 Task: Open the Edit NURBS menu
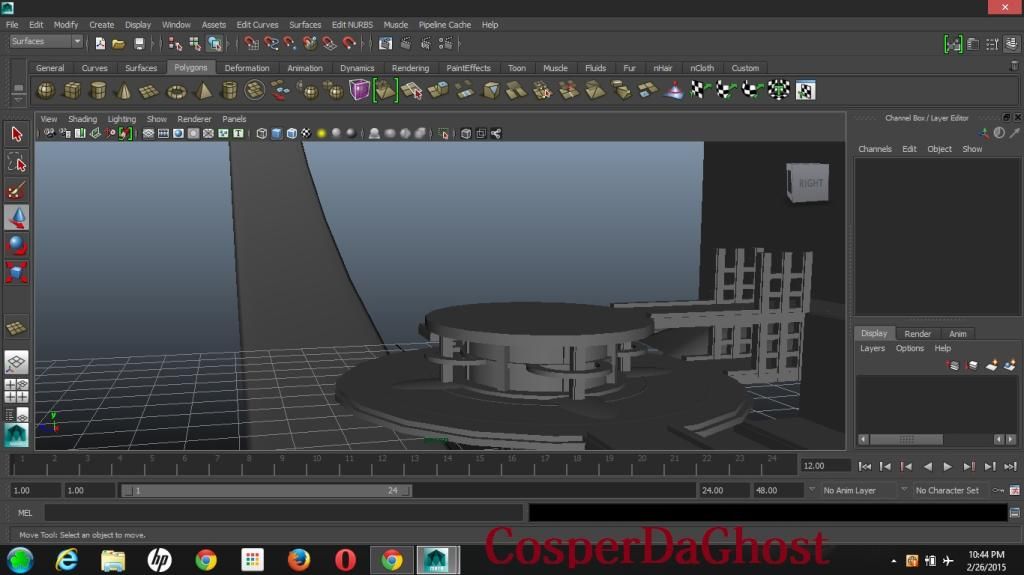pos(352,24)
